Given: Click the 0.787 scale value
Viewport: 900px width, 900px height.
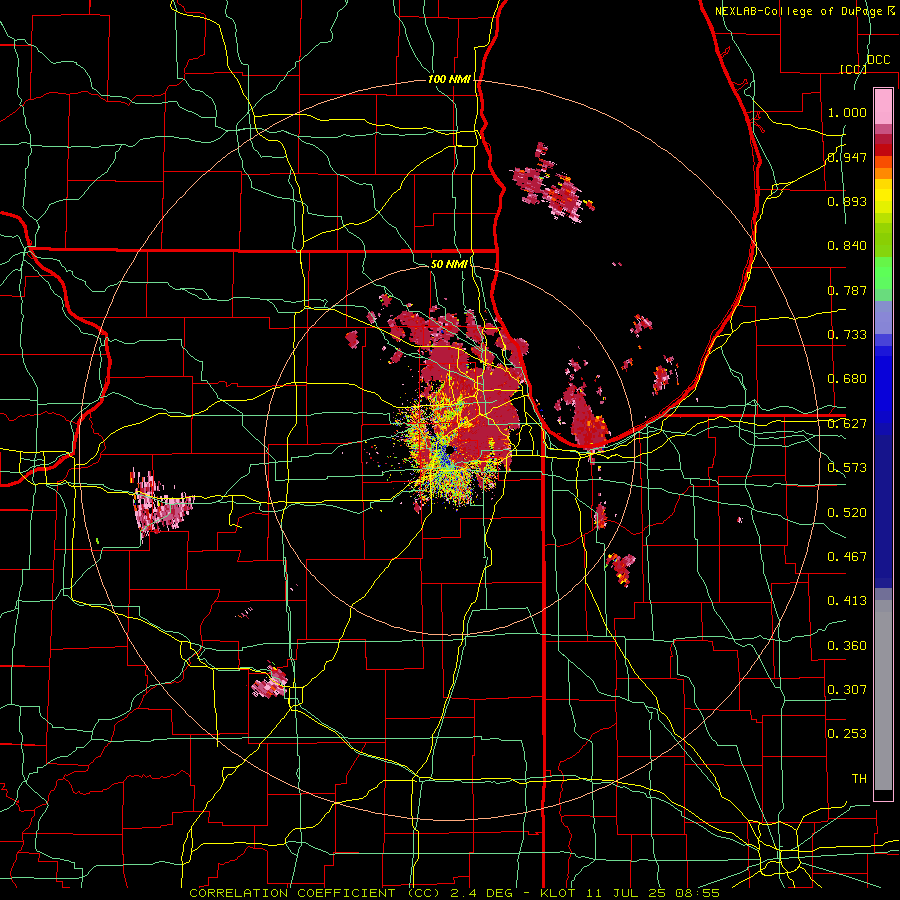Looking at the screenshot, I should coord(847,290).
